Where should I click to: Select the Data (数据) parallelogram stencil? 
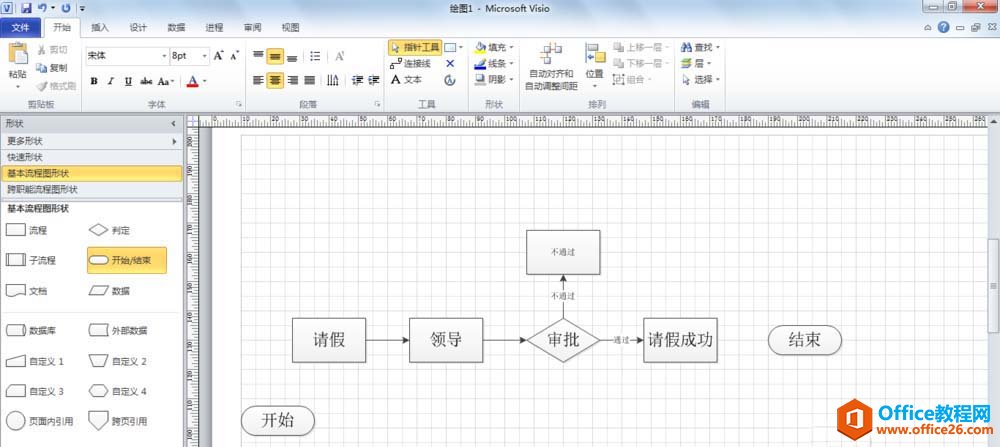click(x=109, y=290)
